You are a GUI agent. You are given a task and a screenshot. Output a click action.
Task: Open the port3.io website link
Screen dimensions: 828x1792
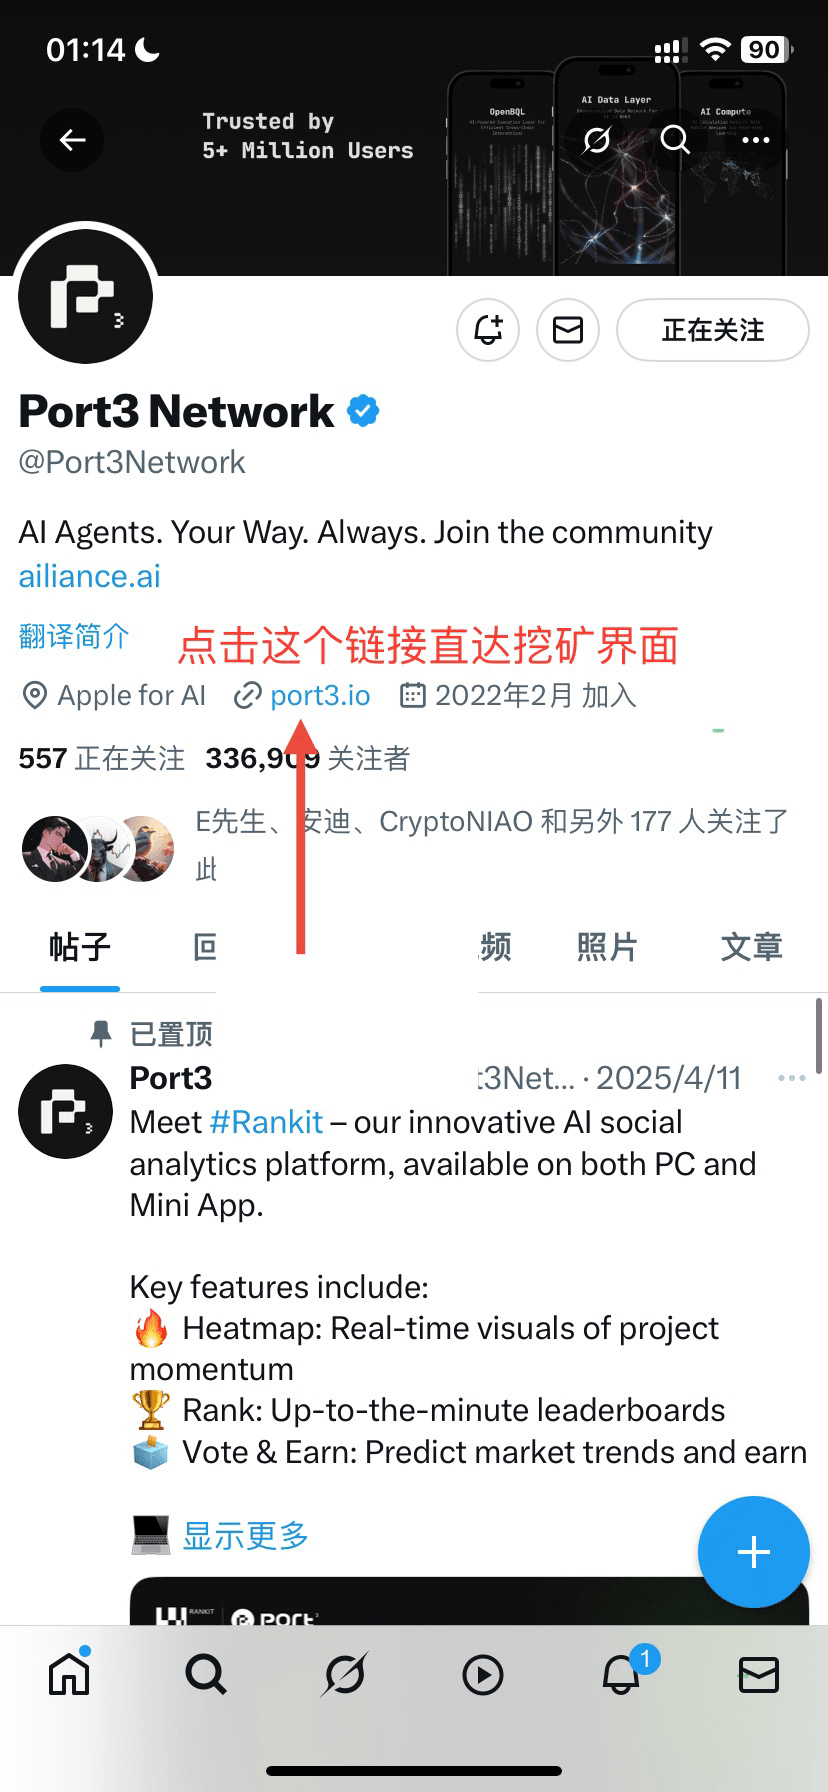click(x=320, y=695)
